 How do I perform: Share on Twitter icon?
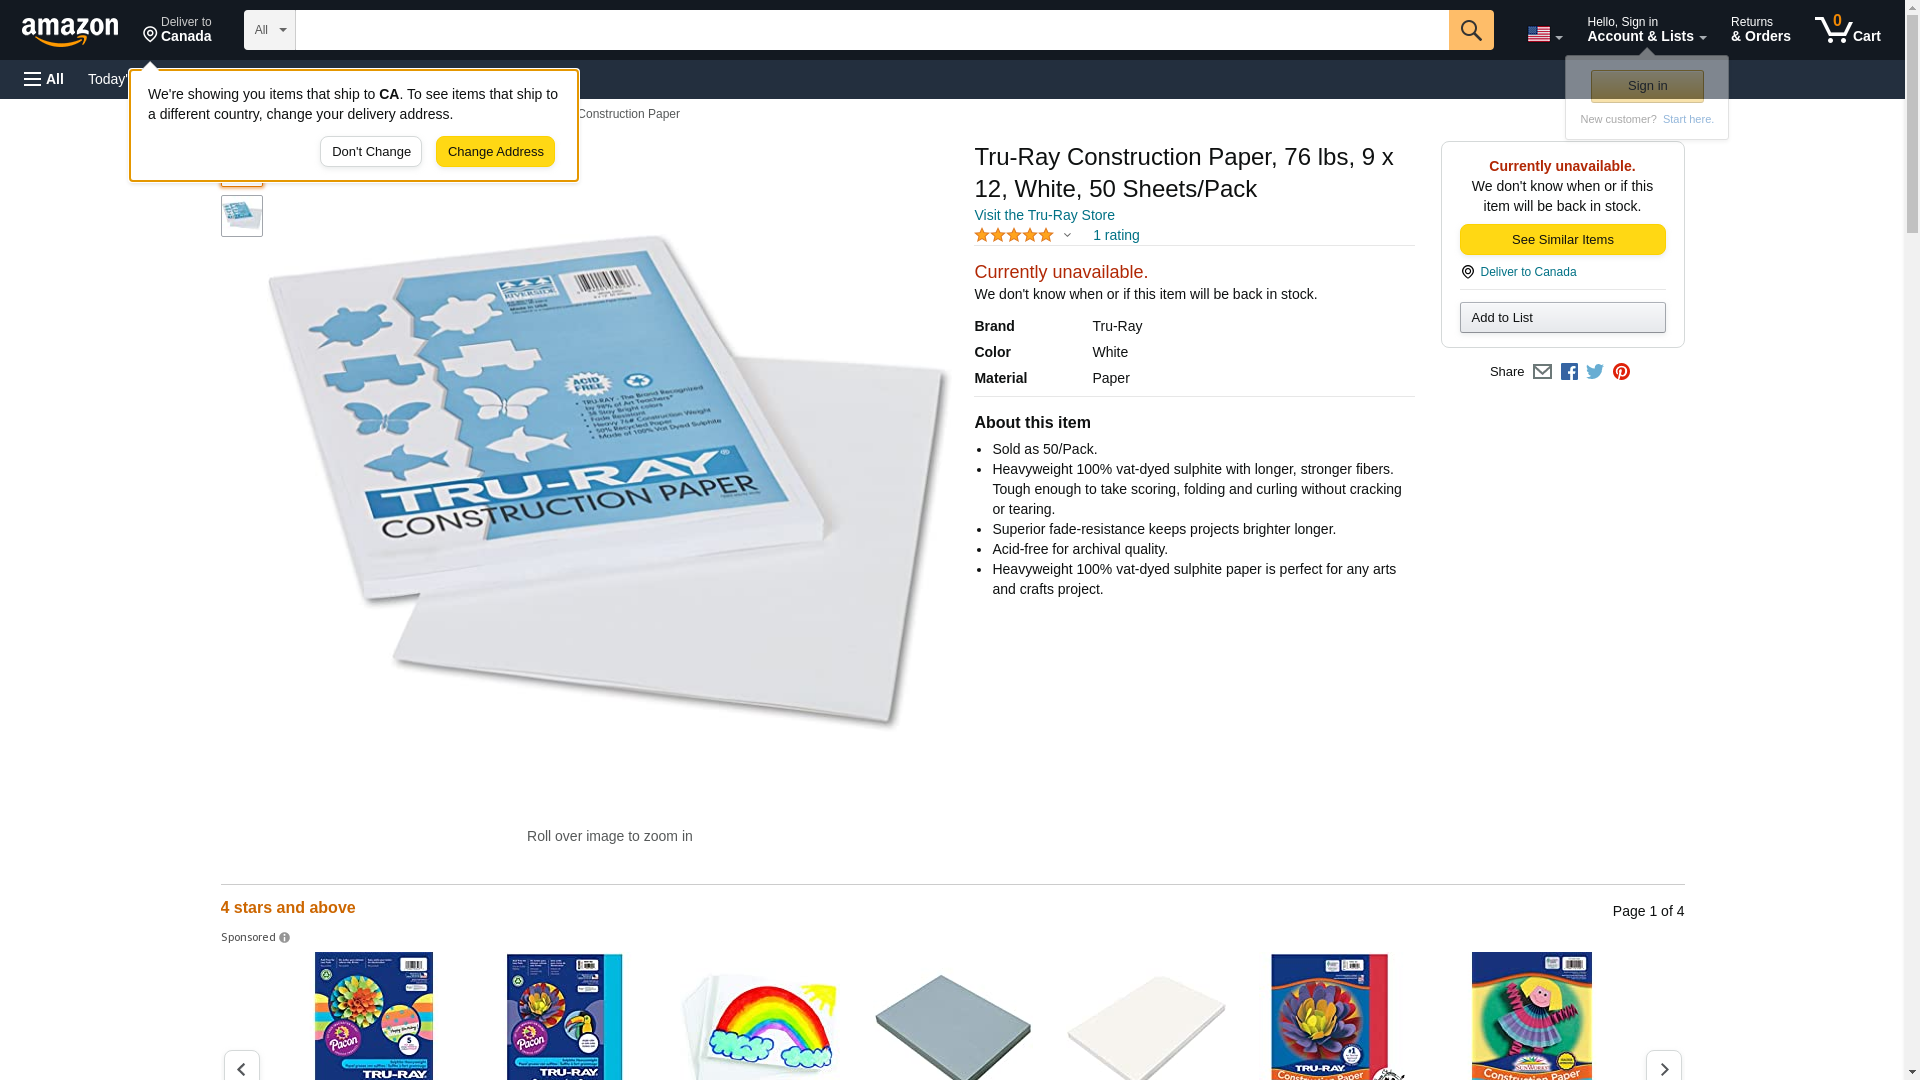click(1595, 372)
